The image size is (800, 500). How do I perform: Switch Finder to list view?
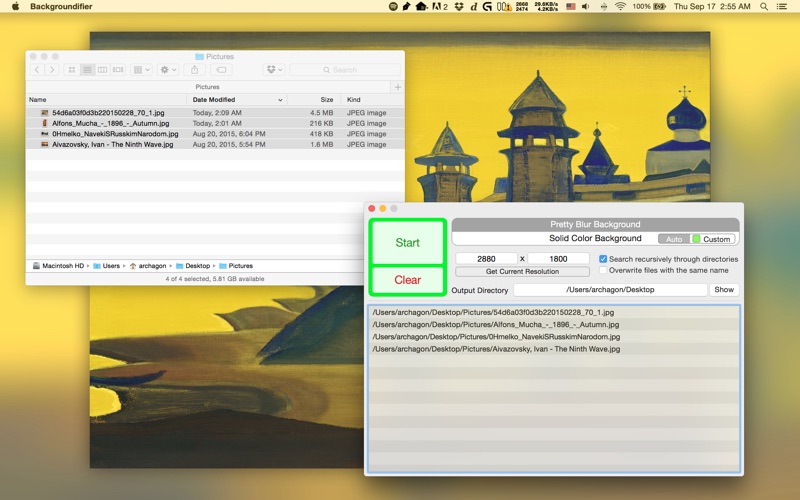(87, 70)
